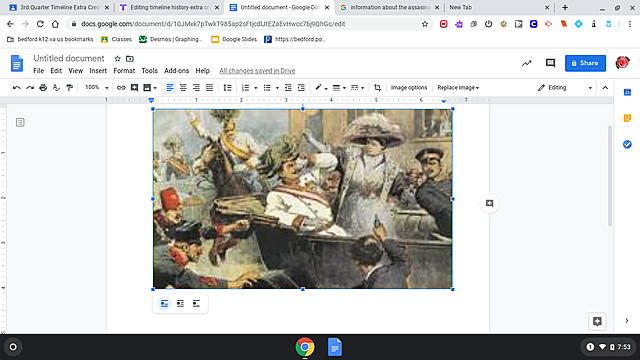Open the Editing mode dropdown
The height and width of the screenshot is (360, 640).
[x=565, y=88]
